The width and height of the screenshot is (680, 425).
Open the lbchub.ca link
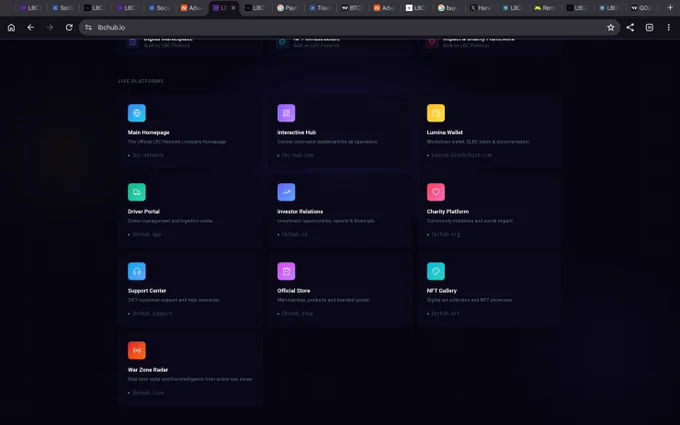[x=294, y=234]
